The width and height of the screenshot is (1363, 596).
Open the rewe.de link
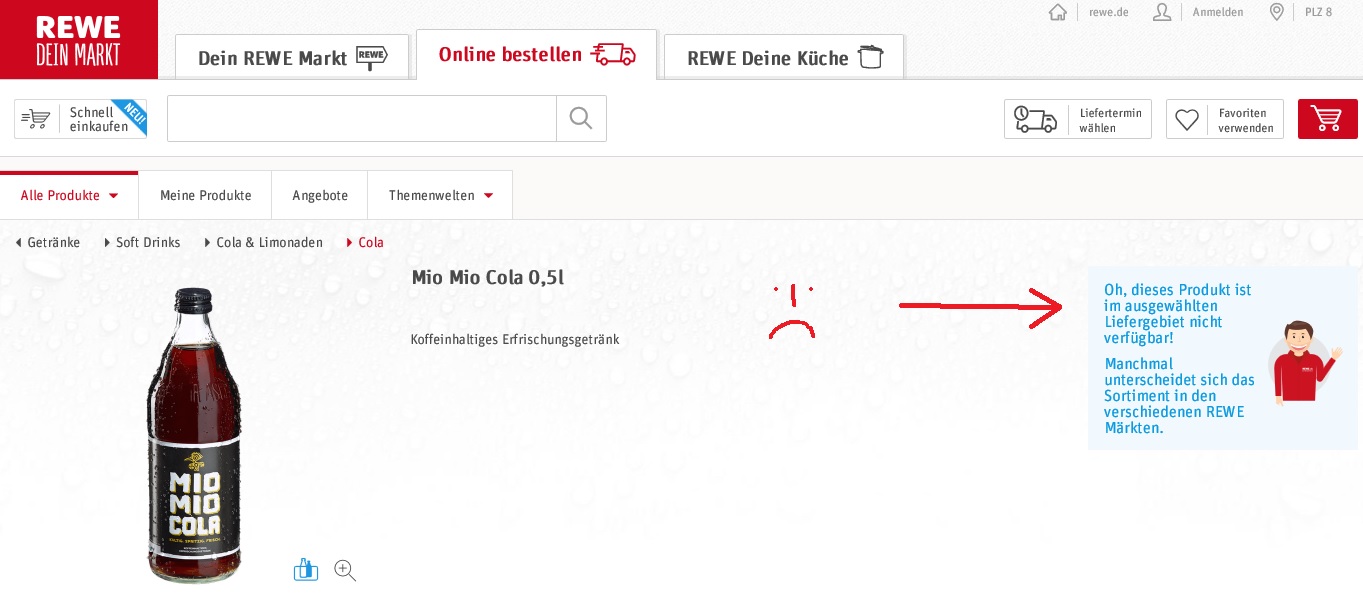(x=1108, y=12)
